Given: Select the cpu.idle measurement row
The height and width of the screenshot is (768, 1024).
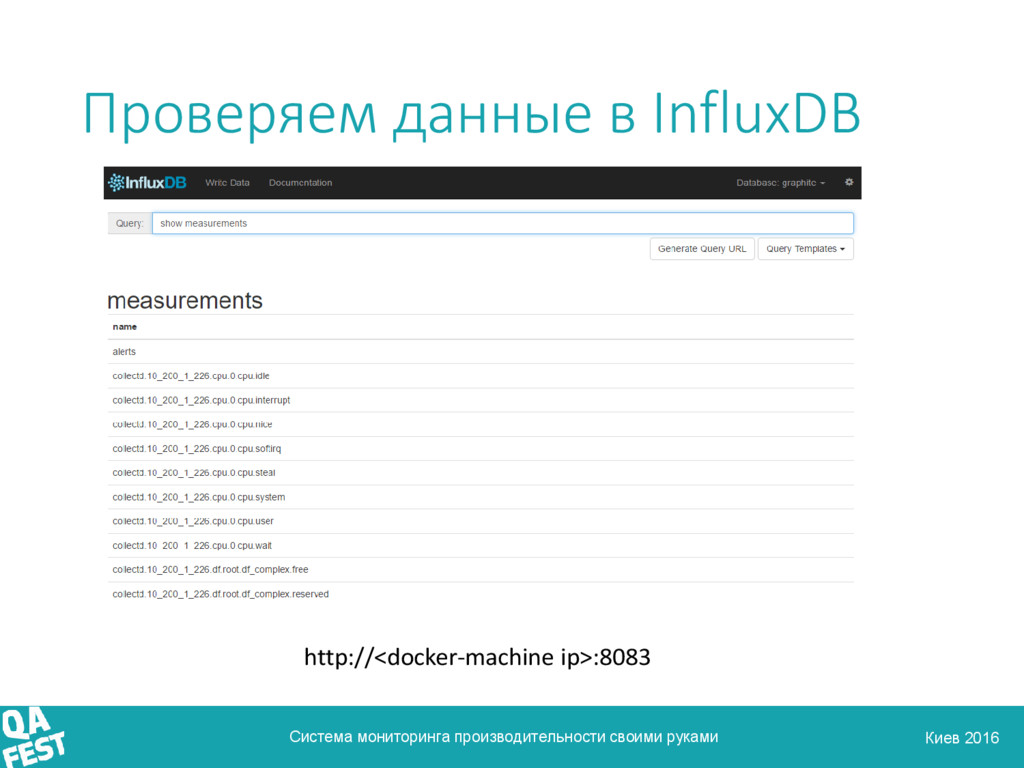Looking at the screenshot, I should (x=481, y=376).
